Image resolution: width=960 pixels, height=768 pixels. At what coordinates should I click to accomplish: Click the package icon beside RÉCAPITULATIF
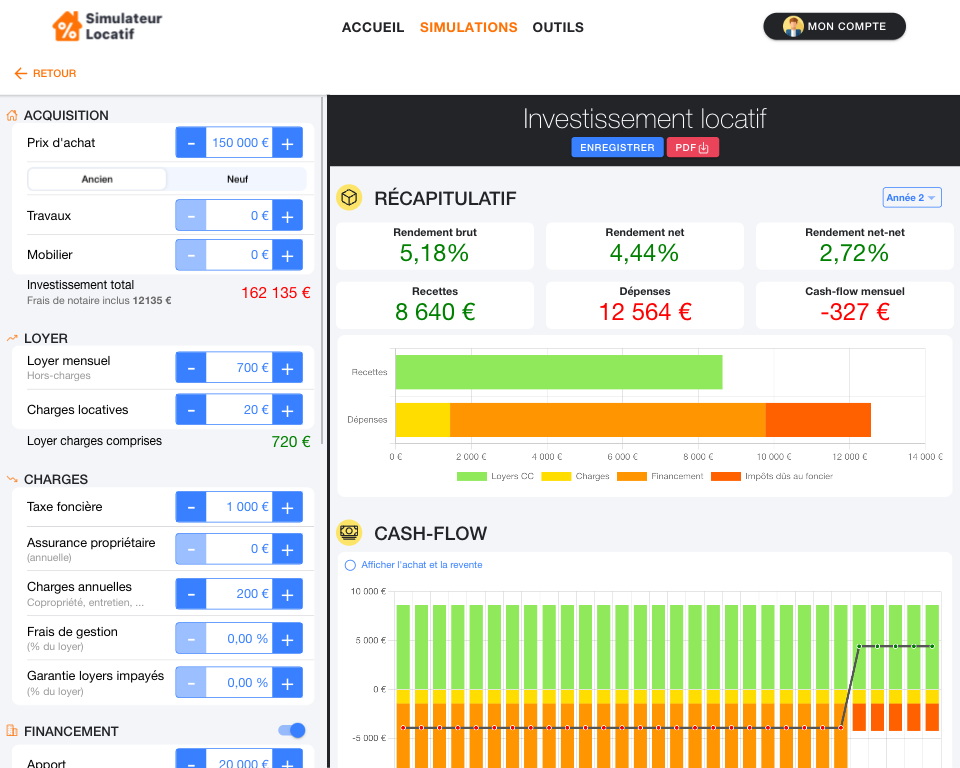pyautogui.click(x=348, y=198)
